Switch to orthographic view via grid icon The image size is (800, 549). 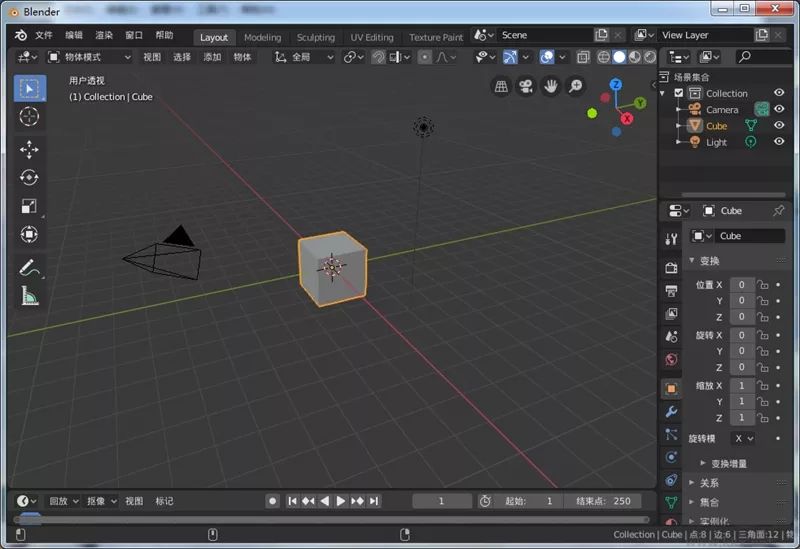(501, 87)
